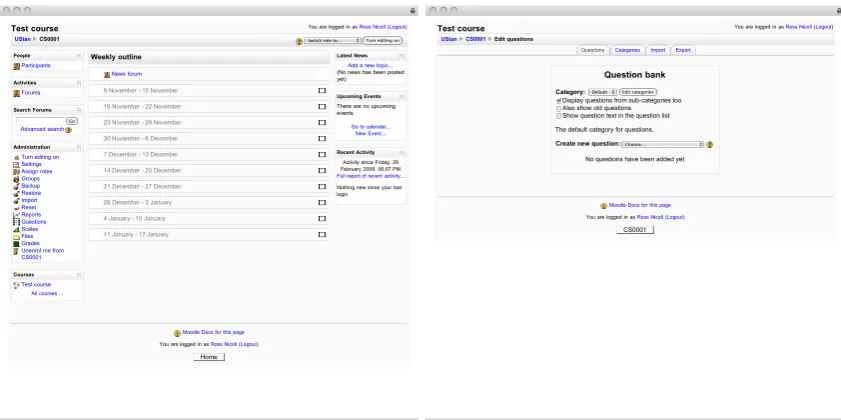
Task: Click the Advanced search link
Action: click(42, 129)
